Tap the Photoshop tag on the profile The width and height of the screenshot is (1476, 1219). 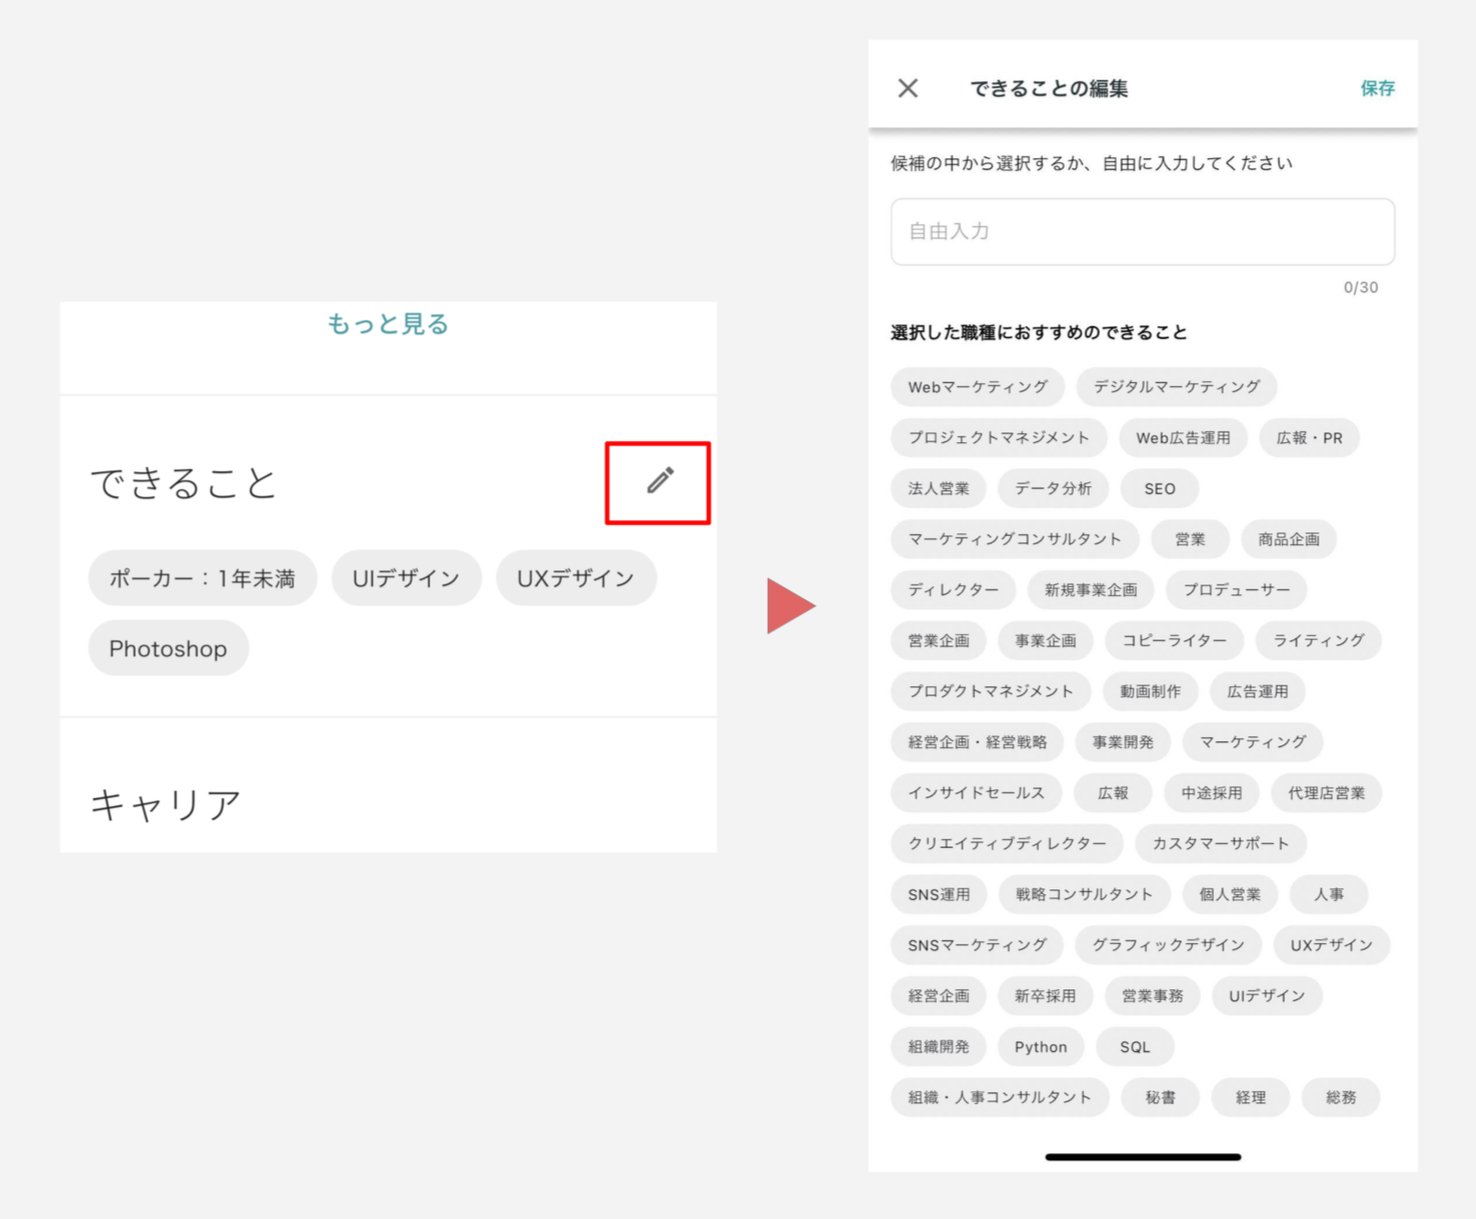(168, 648)
